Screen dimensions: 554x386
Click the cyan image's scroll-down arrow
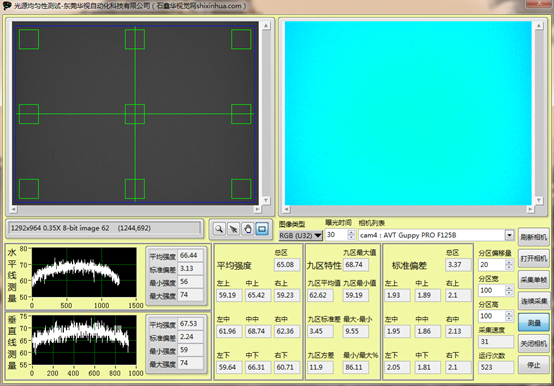(539, 201)
